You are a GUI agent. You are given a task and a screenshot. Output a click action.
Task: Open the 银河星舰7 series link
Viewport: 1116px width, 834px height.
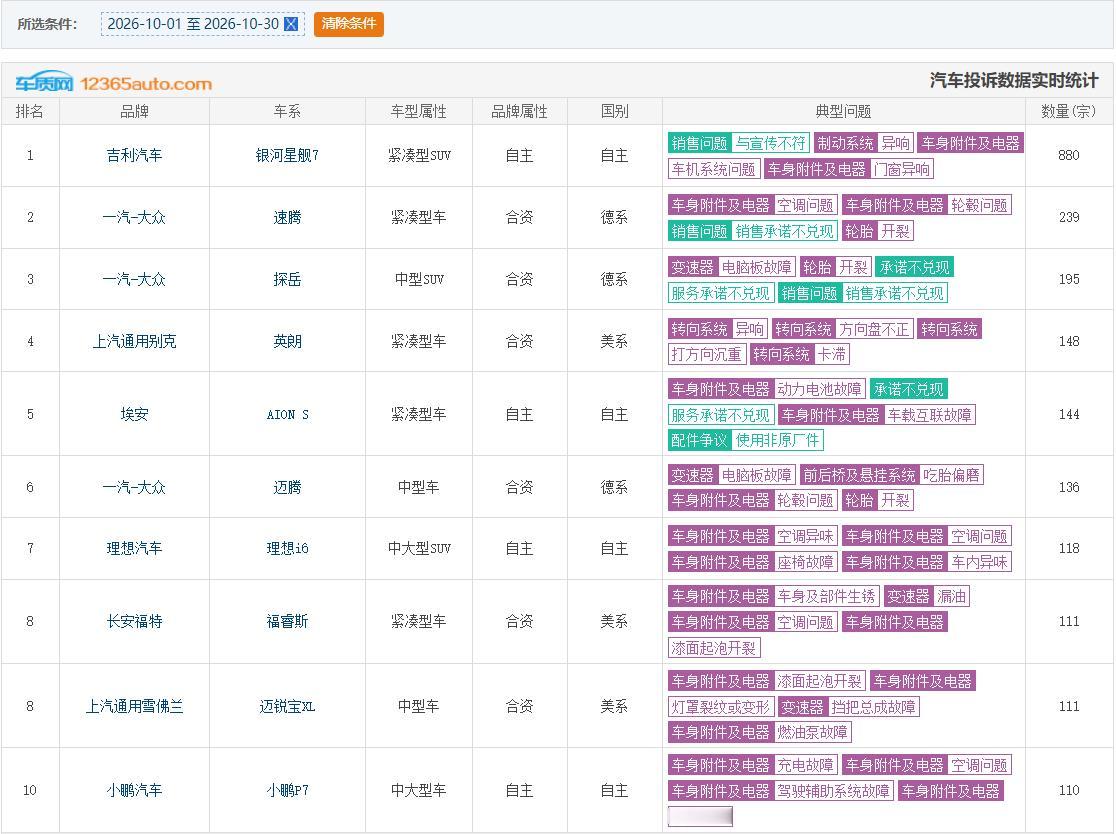tap(287, 155)
